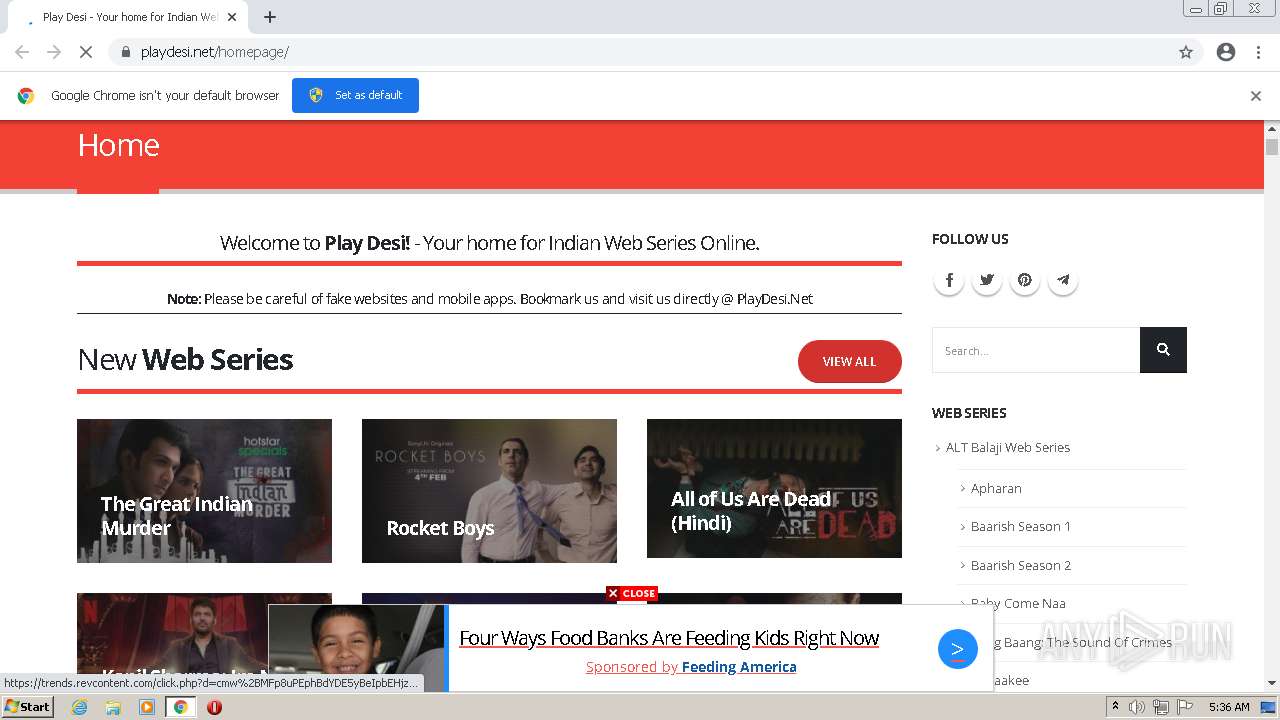The image size is (1280, 720).
Task: Open Baarish Season 2 link
Action: 1021,565
